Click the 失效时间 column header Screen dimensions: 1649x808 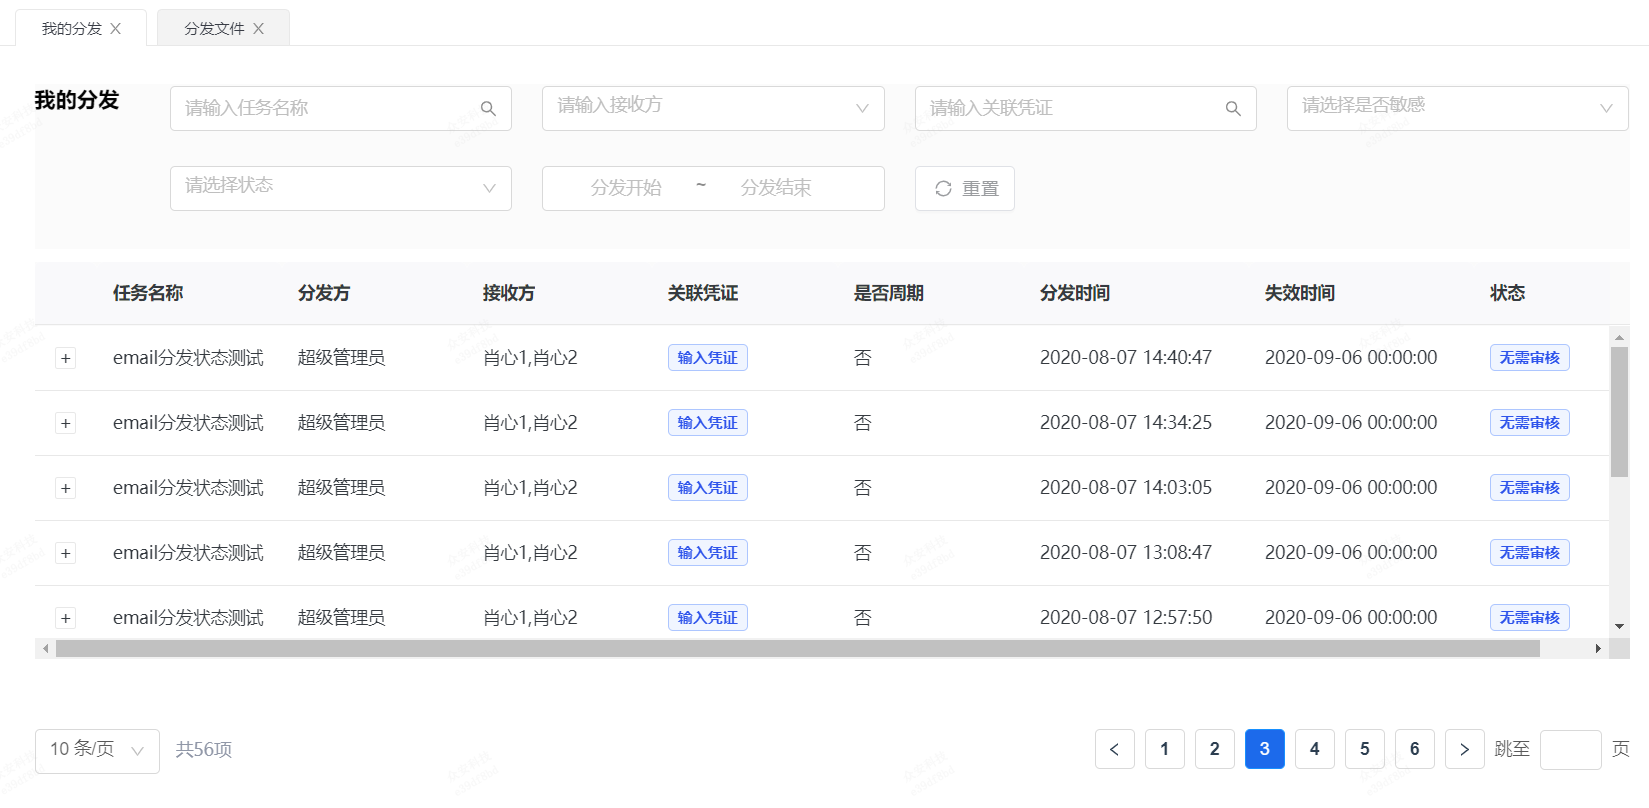[x=1300, y=293]
